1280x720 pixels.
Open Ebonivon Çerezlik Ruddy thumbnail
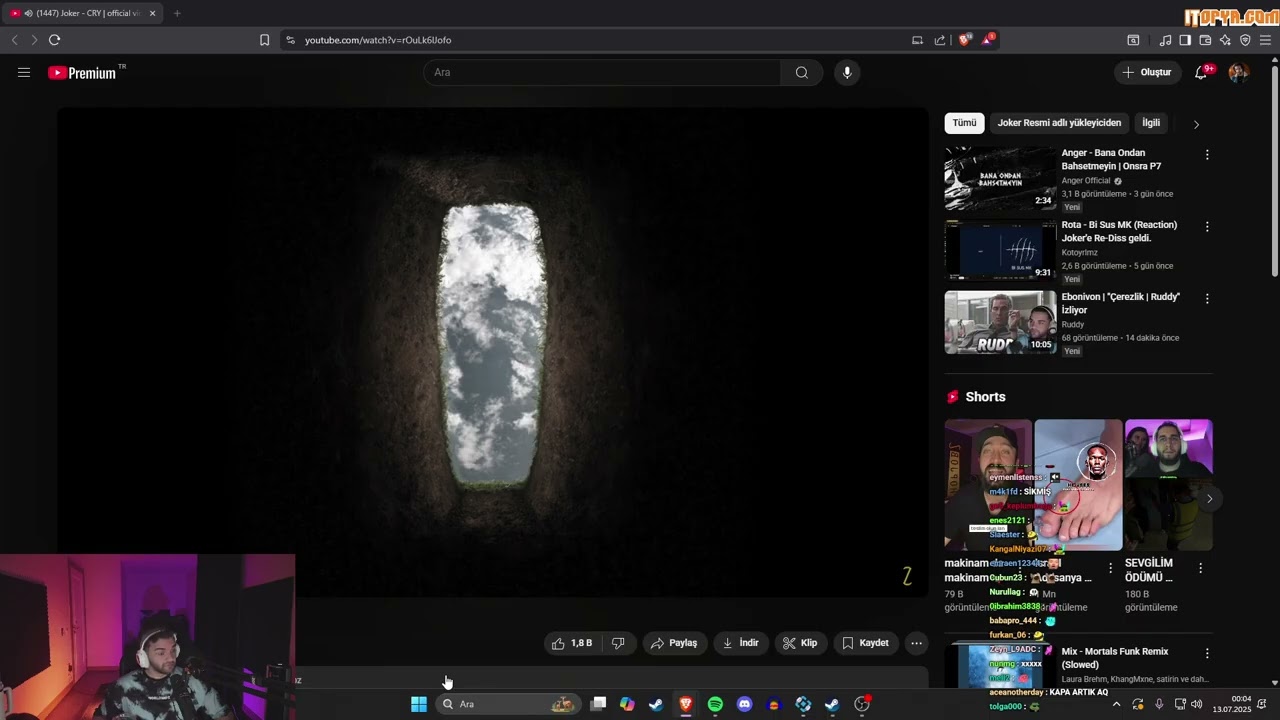click(x=1000, y=322)
